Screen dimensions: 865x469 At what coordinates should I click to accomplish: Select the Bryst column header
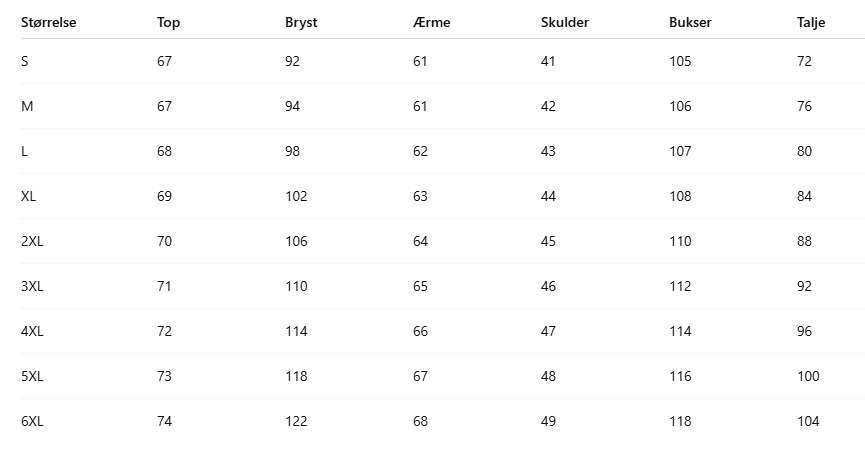(301, 22)
